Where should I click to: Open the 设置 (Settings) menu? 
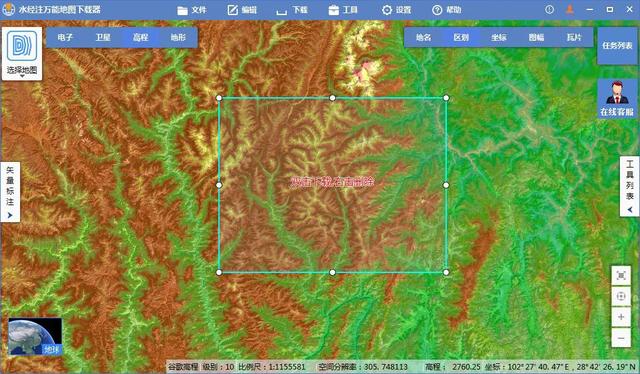click(396, 10)
